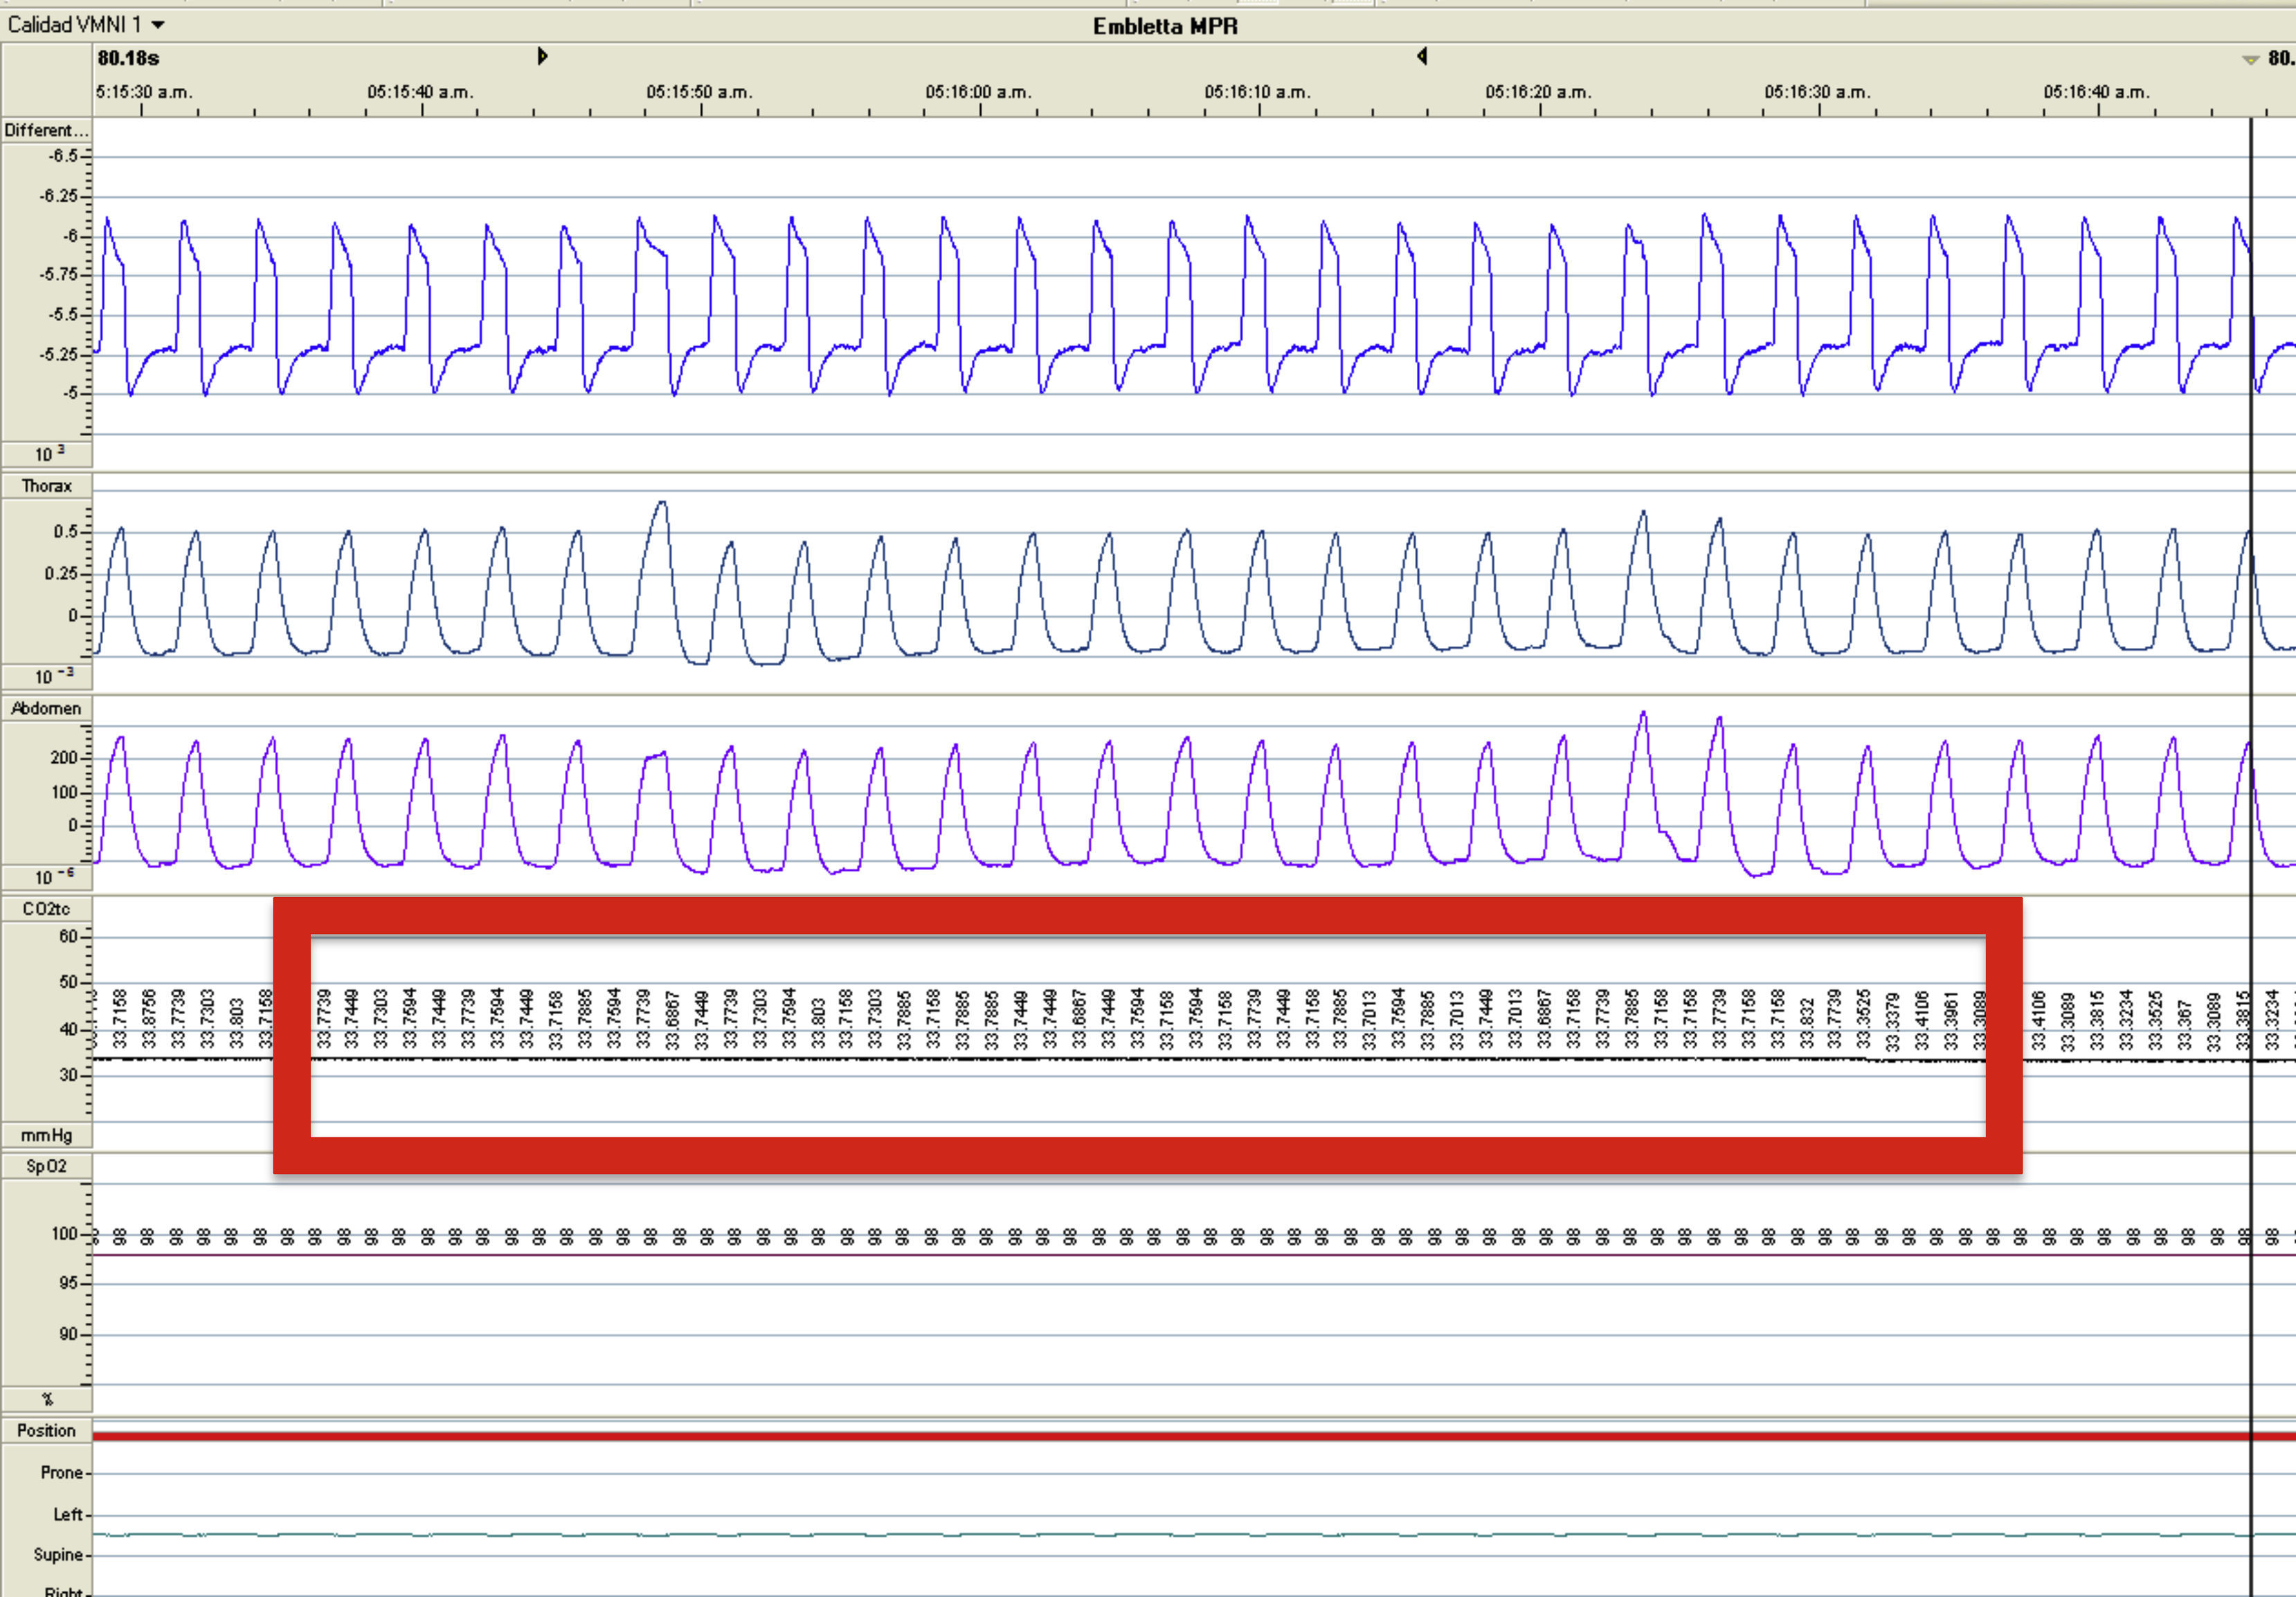Click the 80.18s window duration field
Image resolution: width=2296 pixels, height=1597 pixels.
coord(129,58)
